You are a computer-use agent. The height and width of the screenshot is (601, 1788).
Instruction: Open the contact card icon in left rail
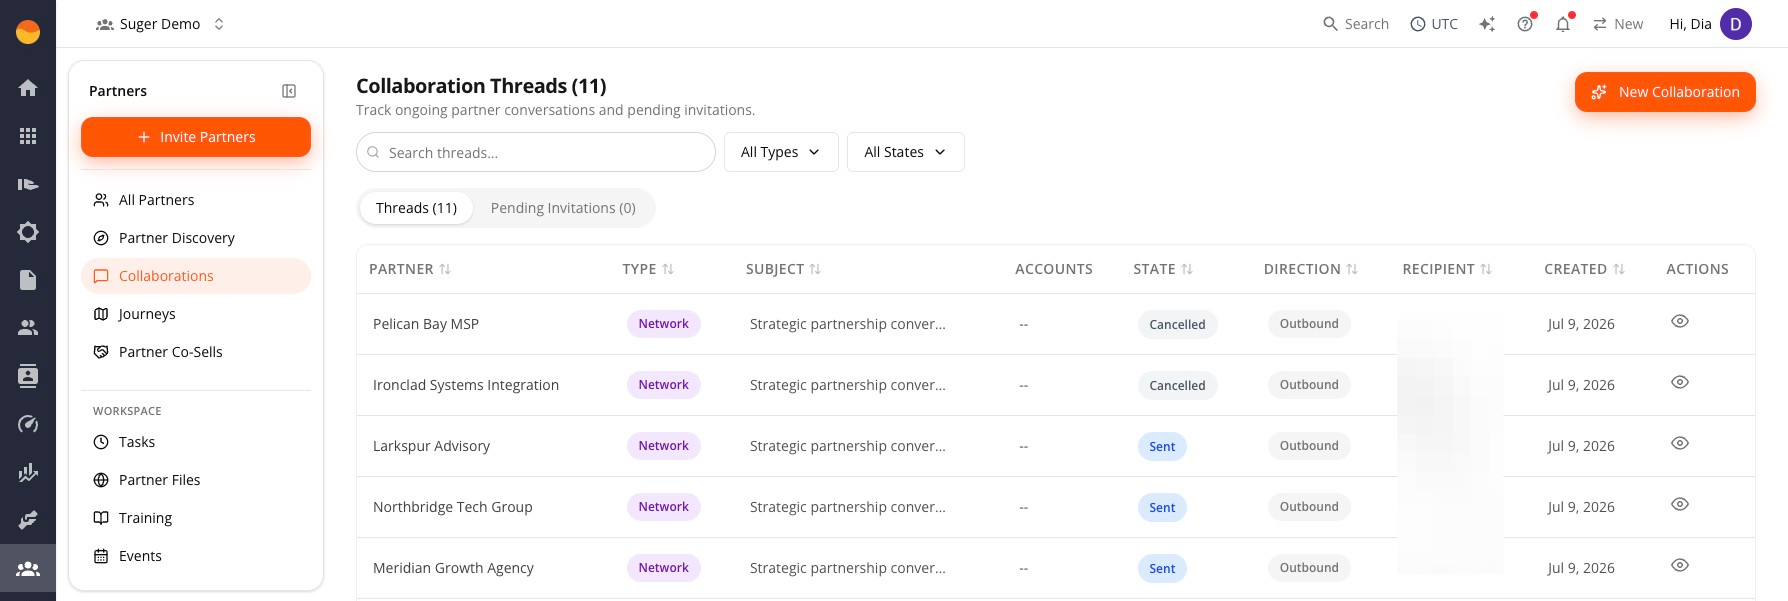(28, 376)
